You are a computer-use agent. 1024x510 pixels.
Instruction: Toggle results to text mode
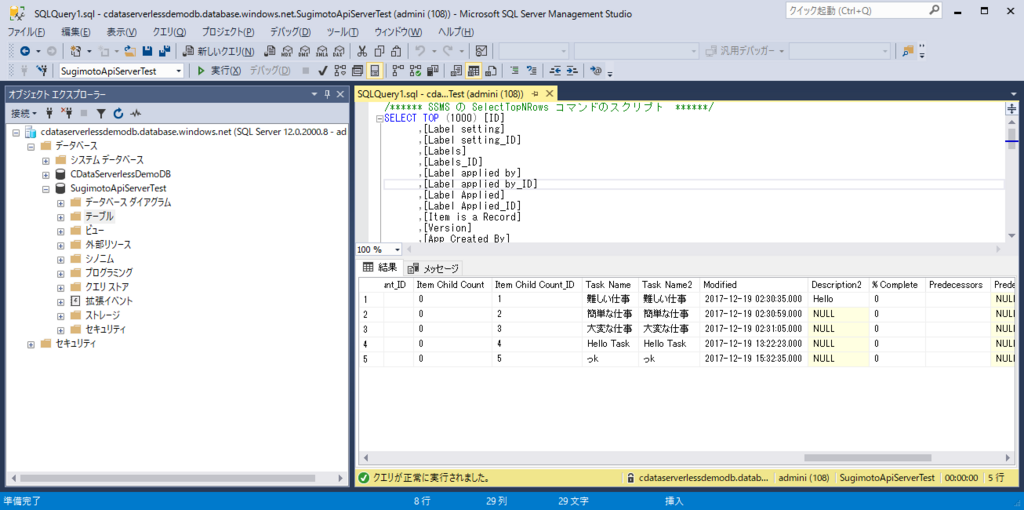coord(456,71)
